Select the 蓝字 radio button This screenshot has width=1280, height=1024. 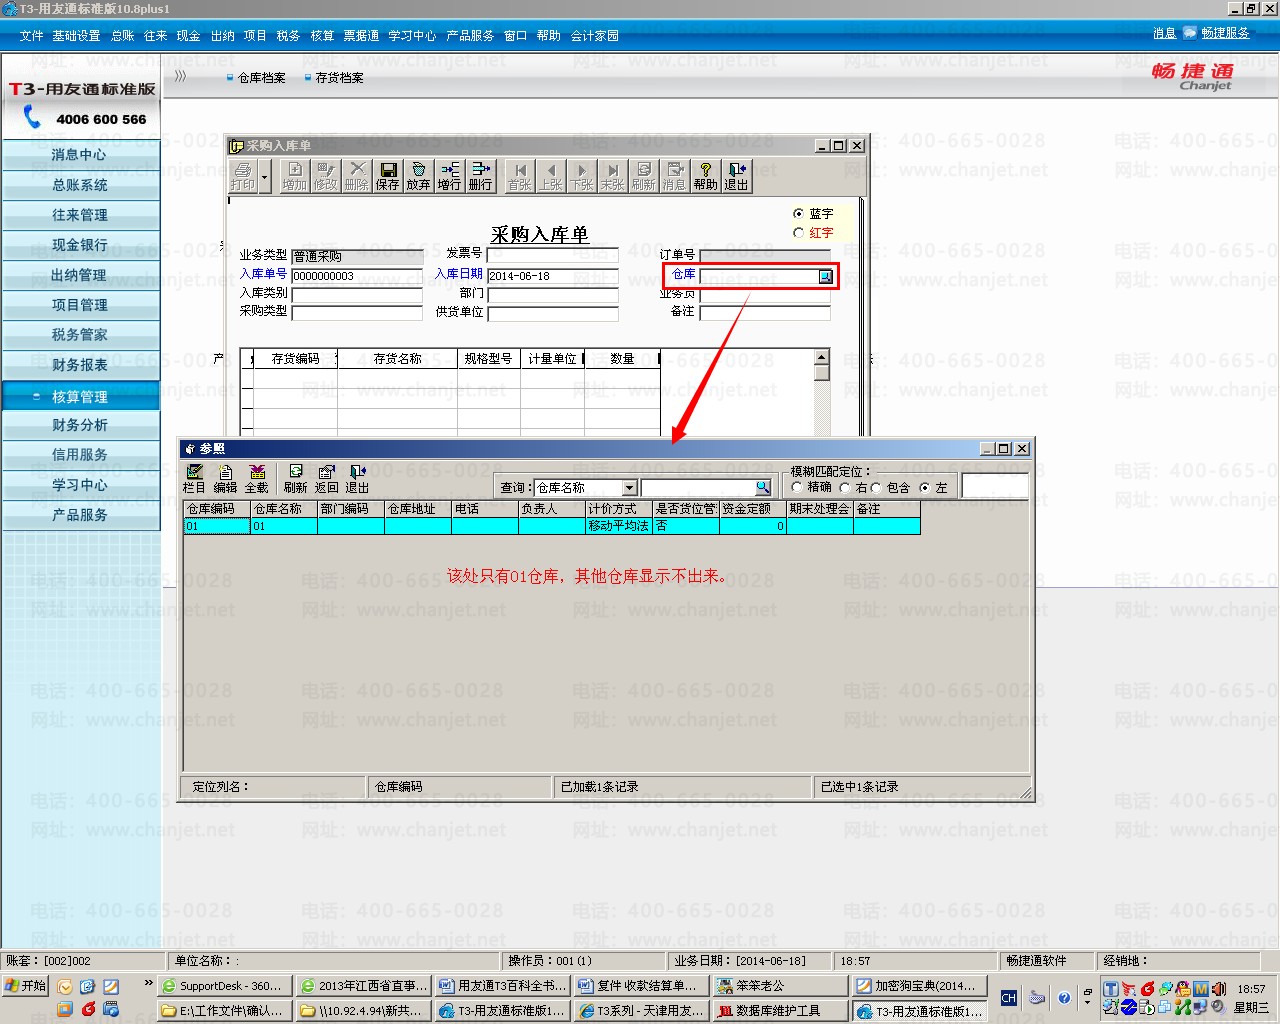pyautogui.click(x=799, y=214)
